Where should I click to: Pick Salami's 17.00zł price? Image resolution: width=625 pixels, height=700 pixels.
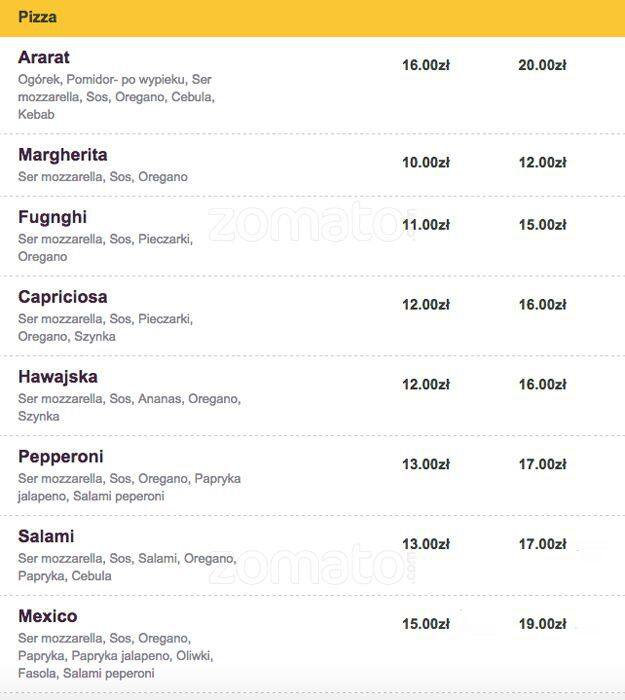[542, 544]
